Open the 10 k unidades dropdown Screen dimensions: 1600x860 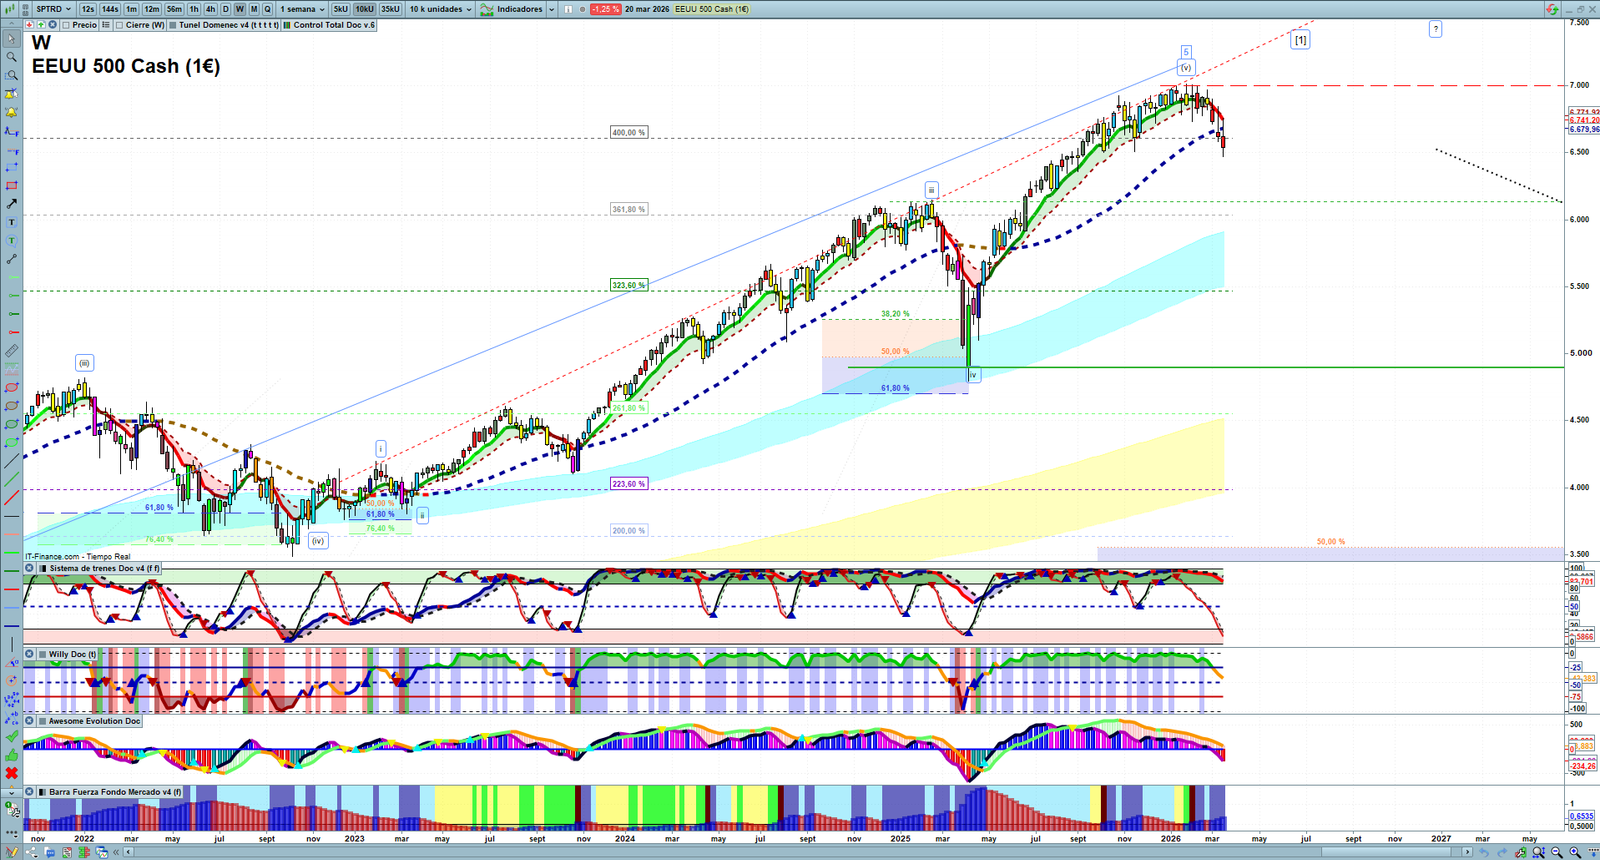440,9
